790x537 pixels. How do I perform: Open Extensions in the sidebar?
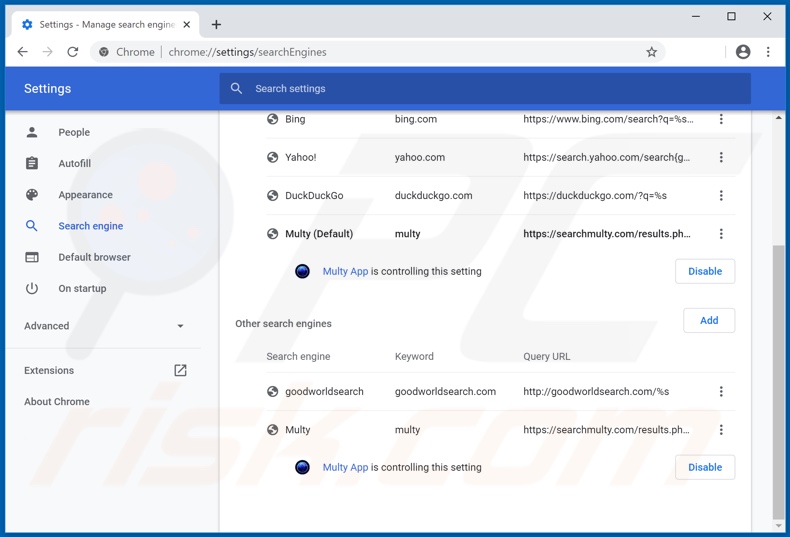tap(49, 371)
